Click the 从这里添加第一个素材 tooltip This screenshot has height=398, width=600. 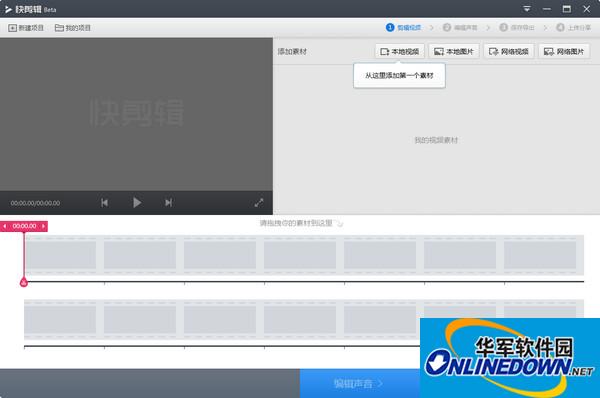pos(399,75)
